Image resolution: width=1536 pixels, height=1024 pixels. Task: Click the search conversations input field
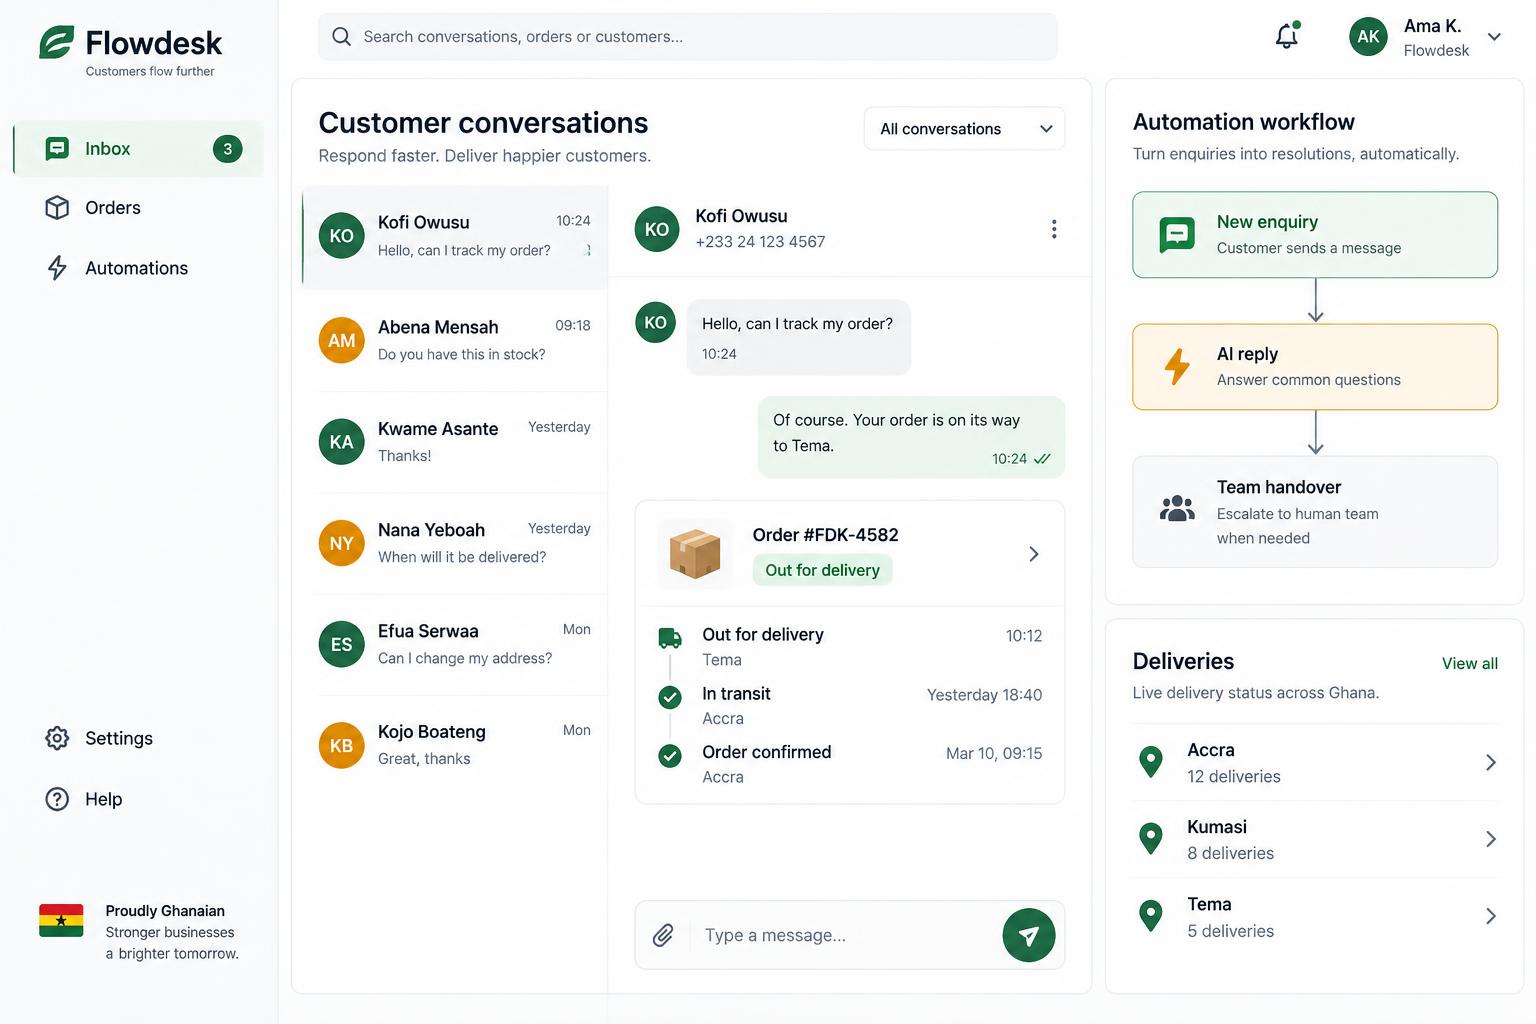[688, 37]
